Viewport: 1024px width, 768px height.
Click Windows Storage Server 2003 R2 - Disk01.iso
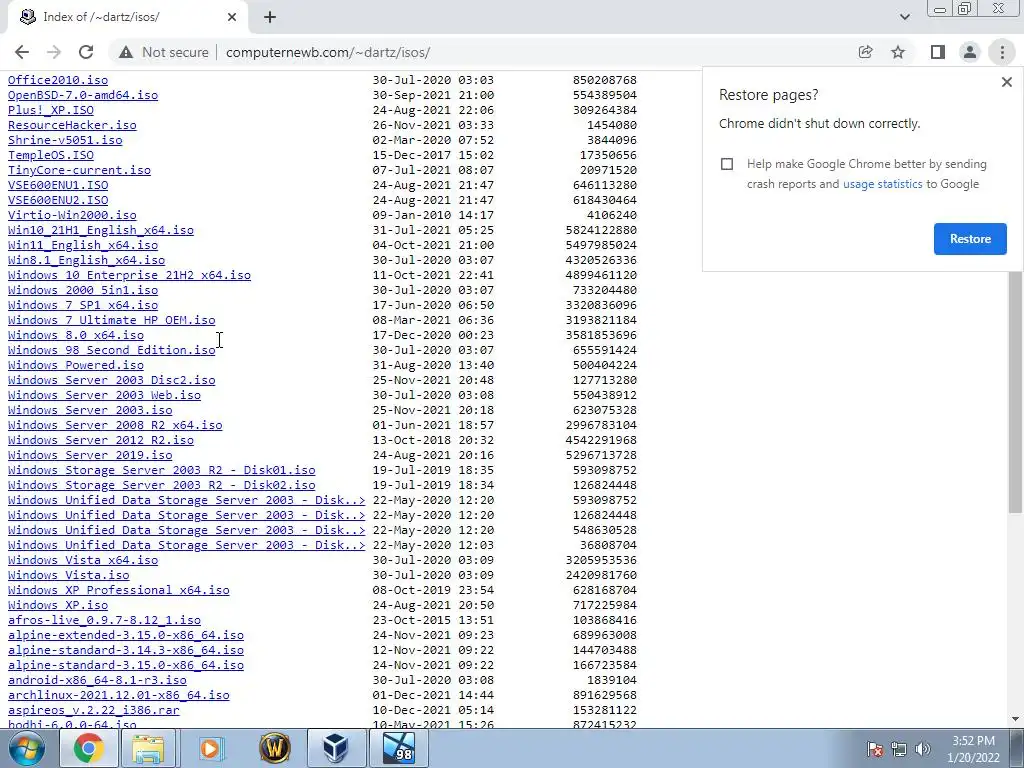pos(162,470)
